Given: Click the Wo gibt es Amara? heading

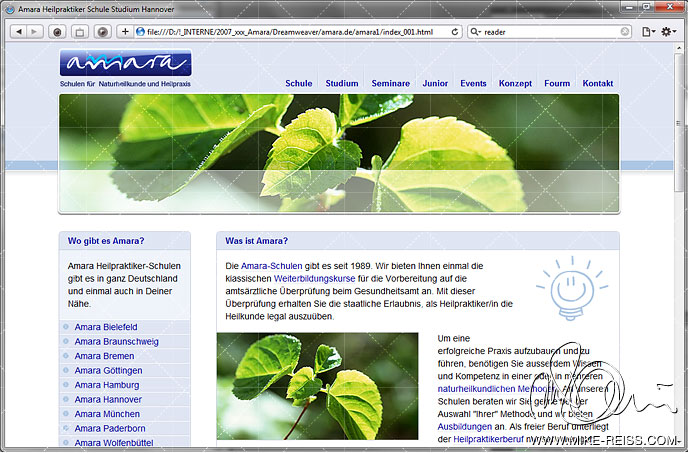Looking at the screenshot, I should (x=106, y=241).
